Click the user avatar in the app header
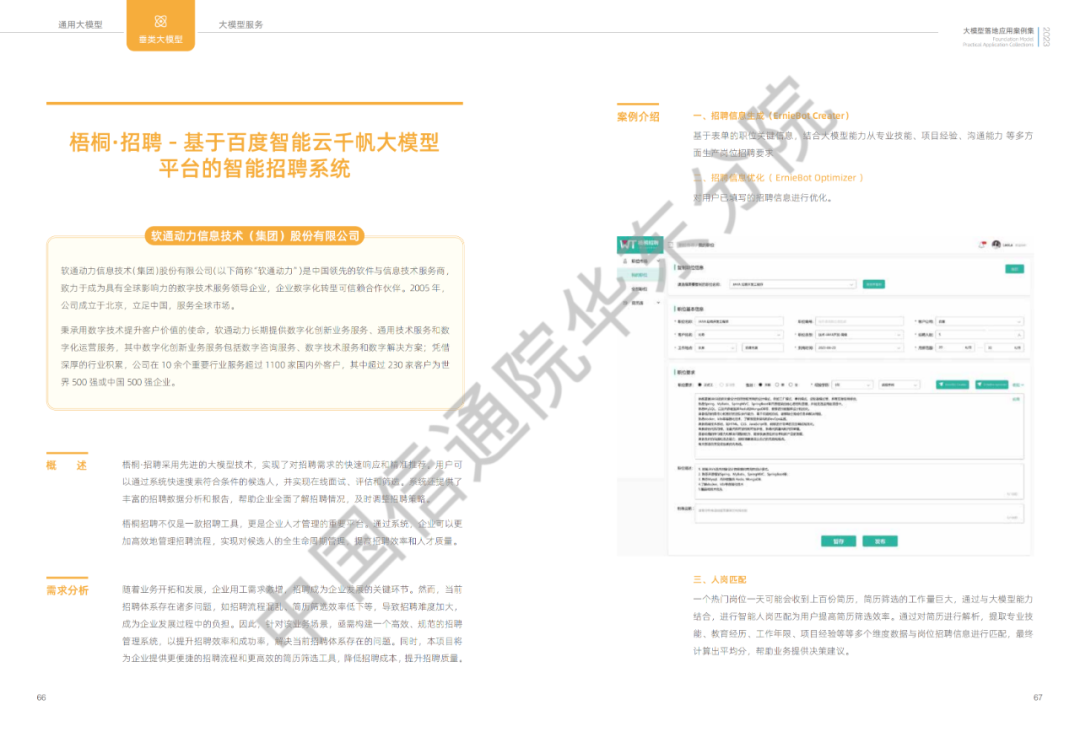The width and height of the screenshot is (1080, 732). [996, 244]
